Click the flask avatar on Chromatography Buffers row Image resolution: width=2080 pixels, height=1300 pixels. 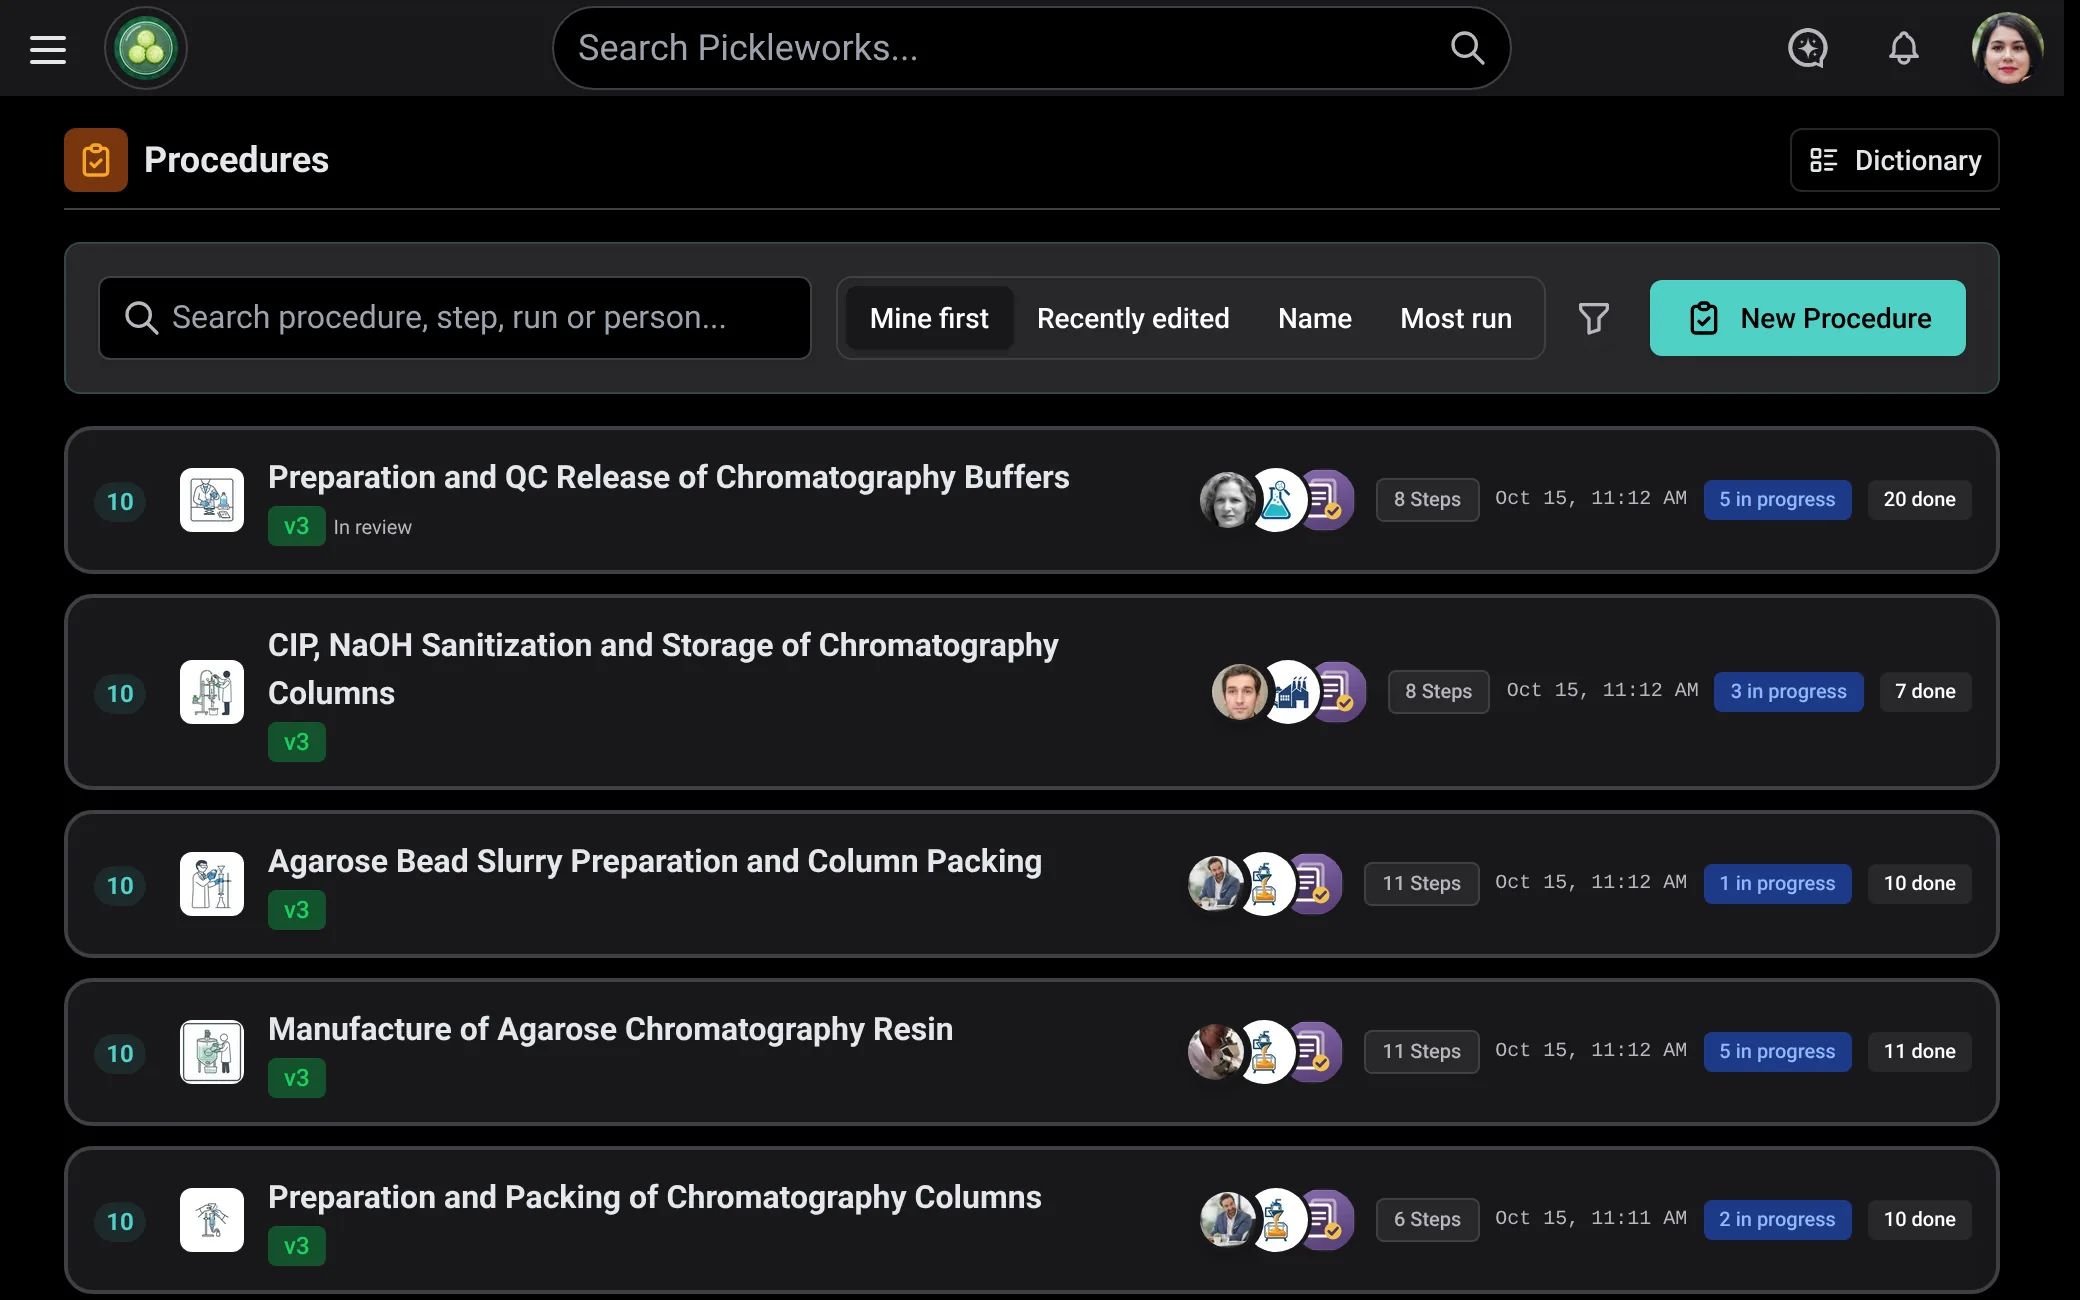coord(1277,500)
